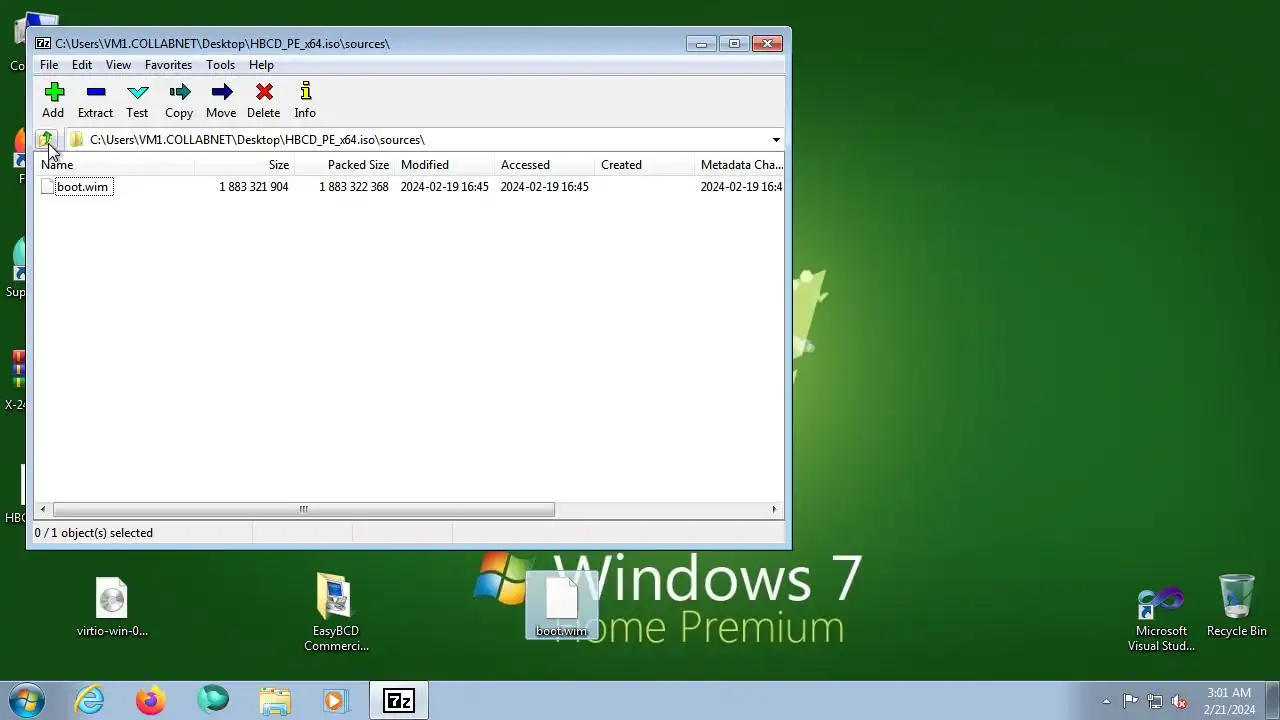Sort by Modified column header
The image size is (1280, 720).
coord(445,165)
